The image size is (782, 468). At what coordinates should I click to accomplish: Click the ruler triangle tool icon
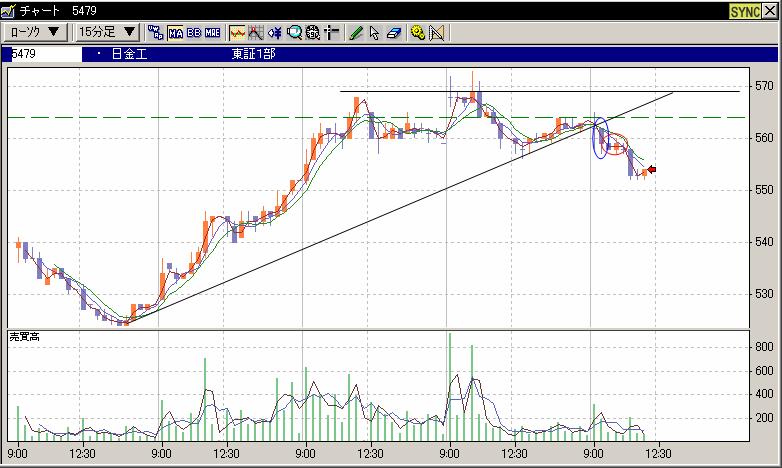click(436, 33)
